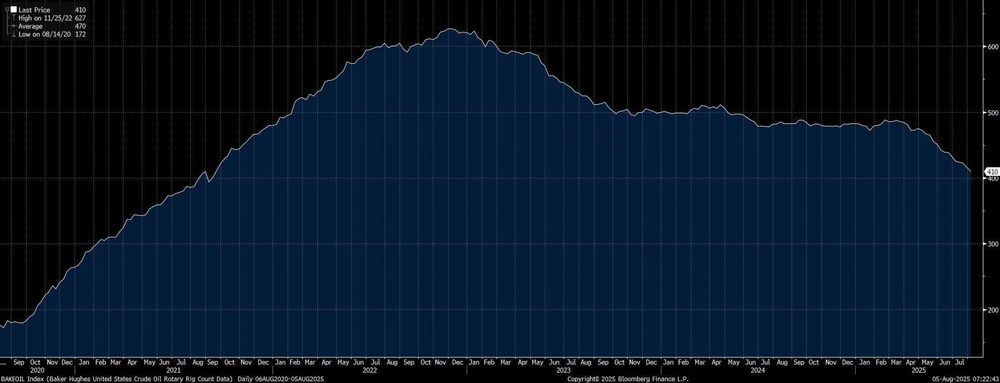Click the 2023 year label on axis

563,370
